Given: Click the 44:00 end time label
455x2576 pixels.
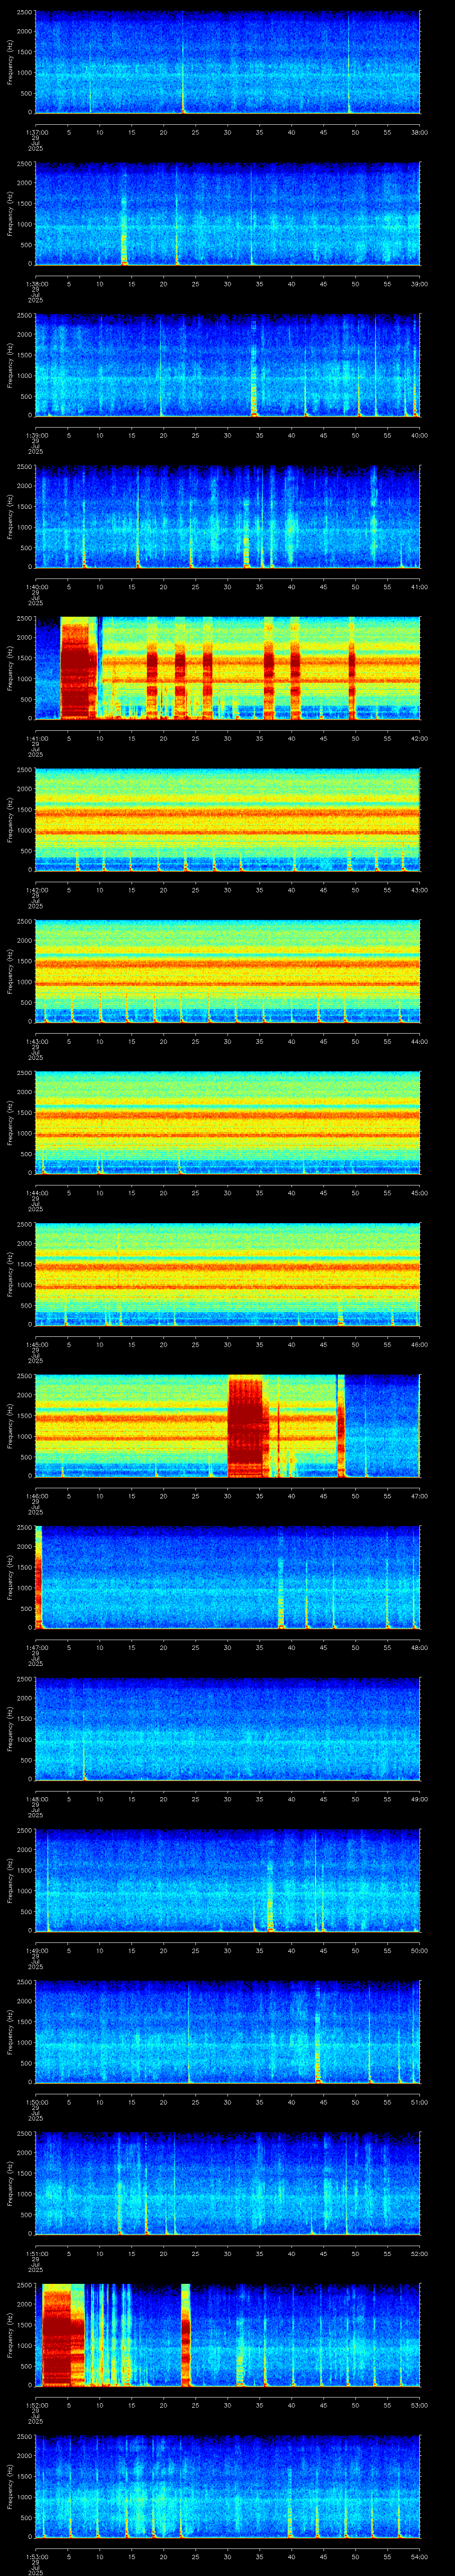Looking at the screenshot, I should [x=419, y=1041].
